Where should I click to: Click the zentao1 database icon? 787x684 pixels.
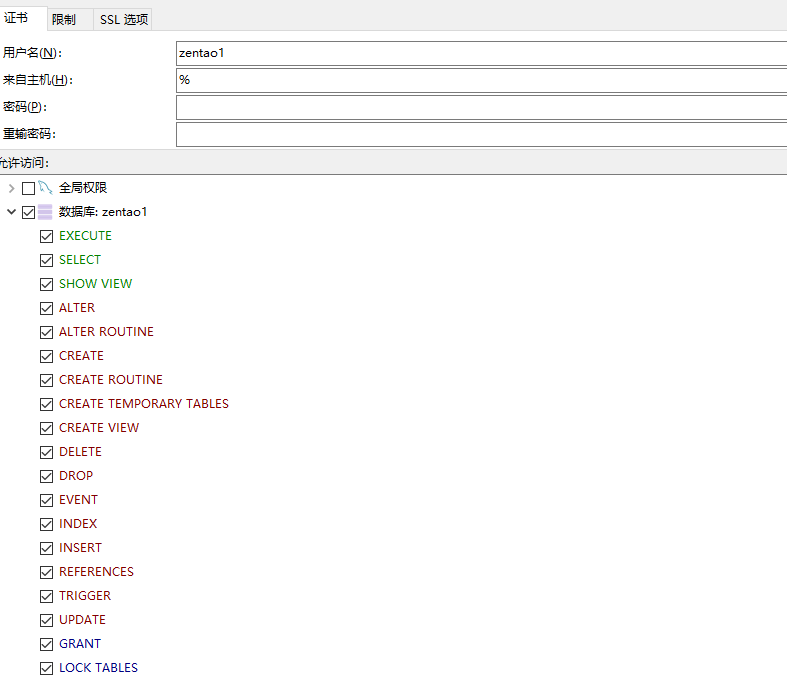tap(45, 212)
